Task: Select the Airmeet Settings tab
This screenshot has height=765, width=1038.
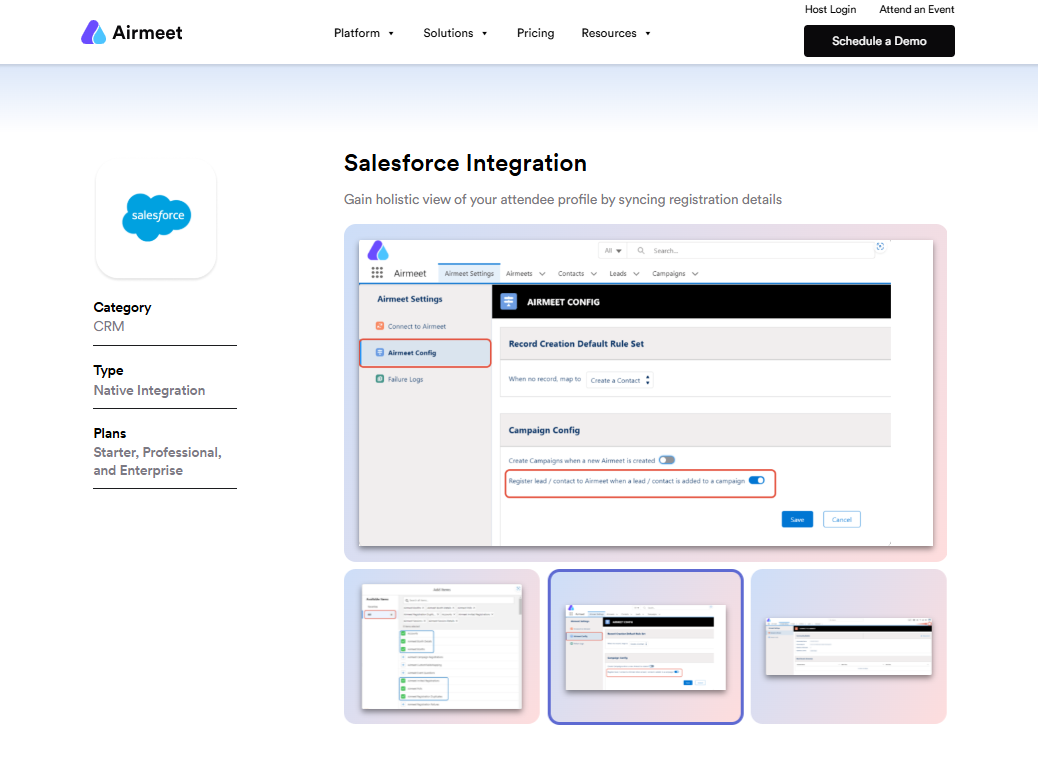Action: coord(469,273)
